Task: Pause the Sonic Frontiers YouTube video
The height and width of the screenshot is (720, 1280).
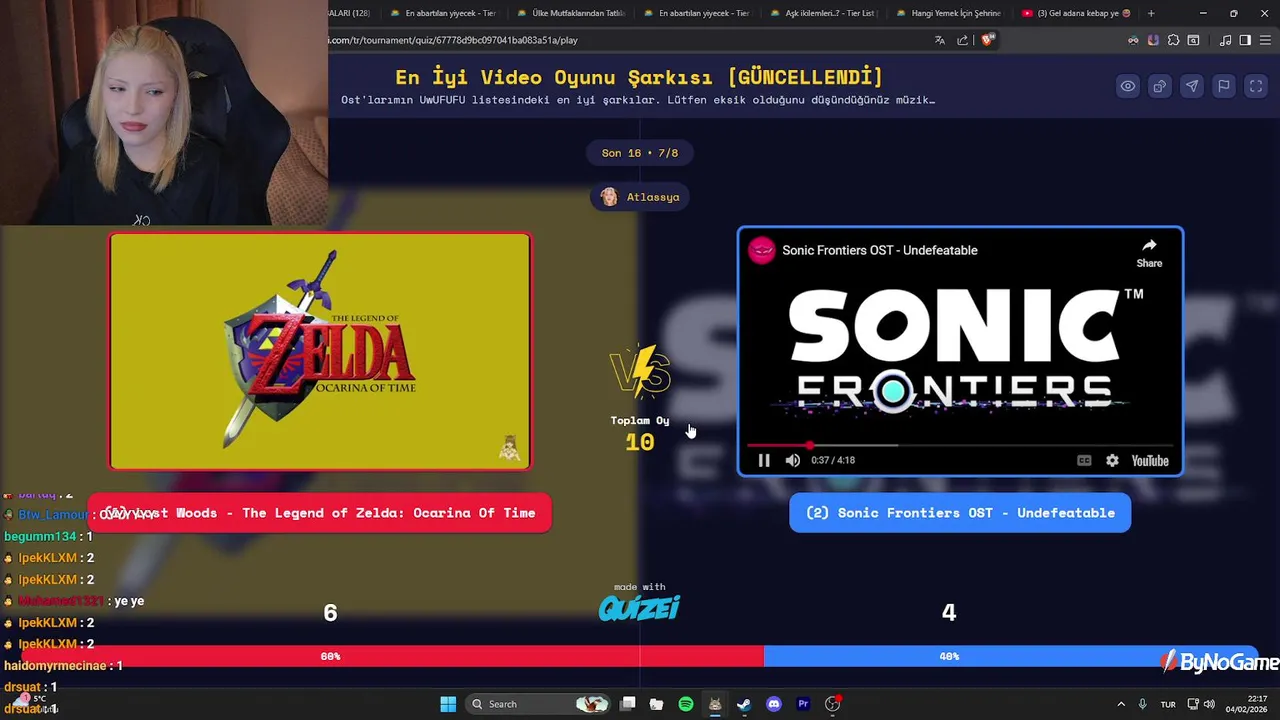Action: [764, 460]
